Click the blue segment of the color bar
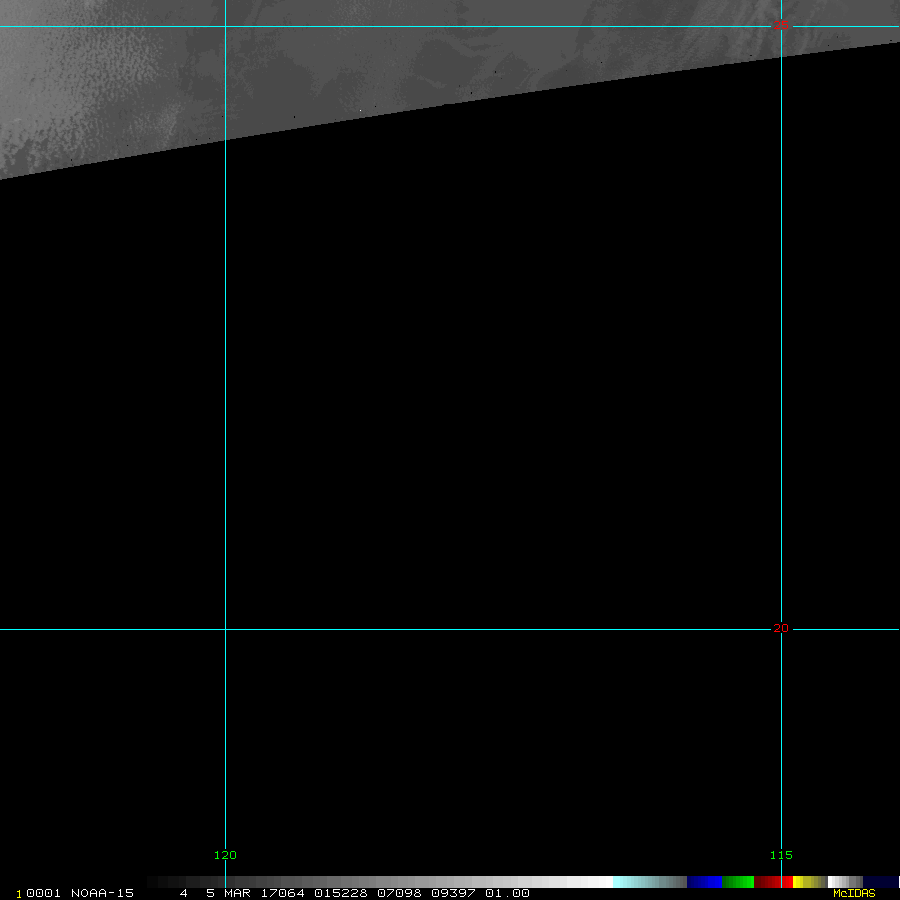 [704, 882]
